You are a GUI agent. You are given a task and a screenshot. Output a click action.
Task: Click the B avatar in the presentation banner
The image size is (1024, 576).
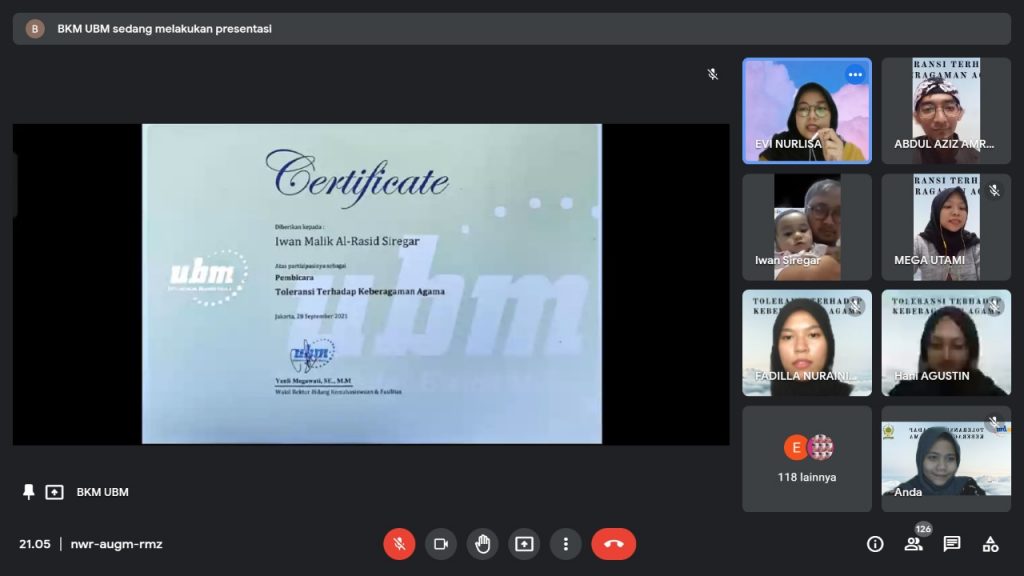click(x=35, y=29)
